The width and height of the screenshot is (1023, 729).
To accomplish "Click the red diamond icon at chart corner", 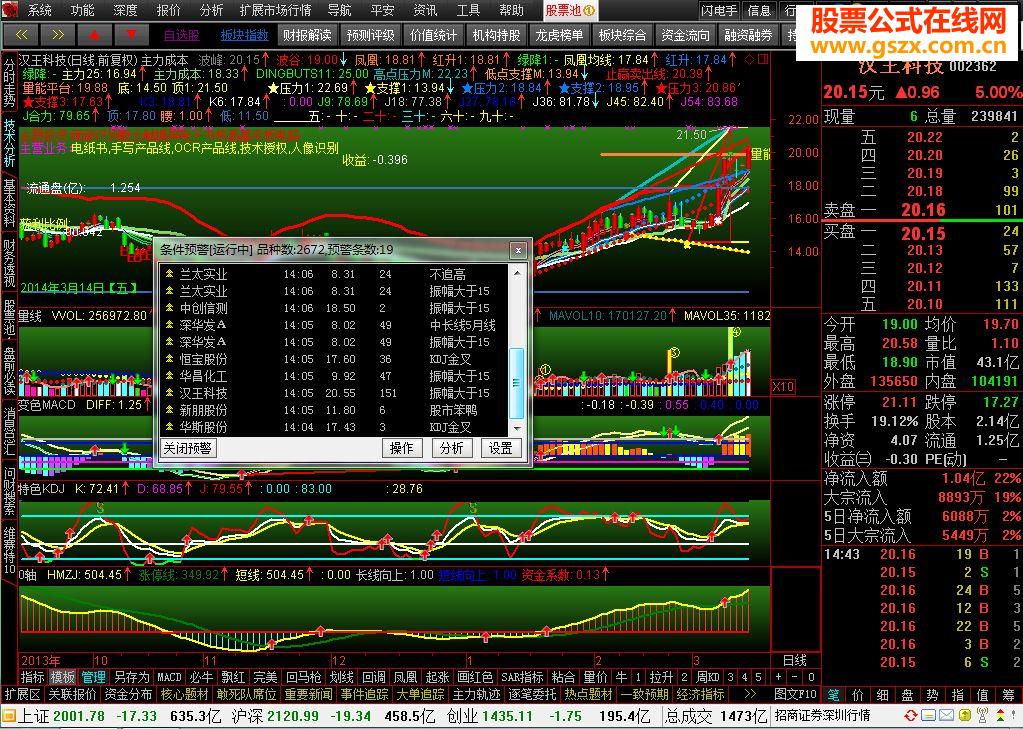I will tap(749, 59).
